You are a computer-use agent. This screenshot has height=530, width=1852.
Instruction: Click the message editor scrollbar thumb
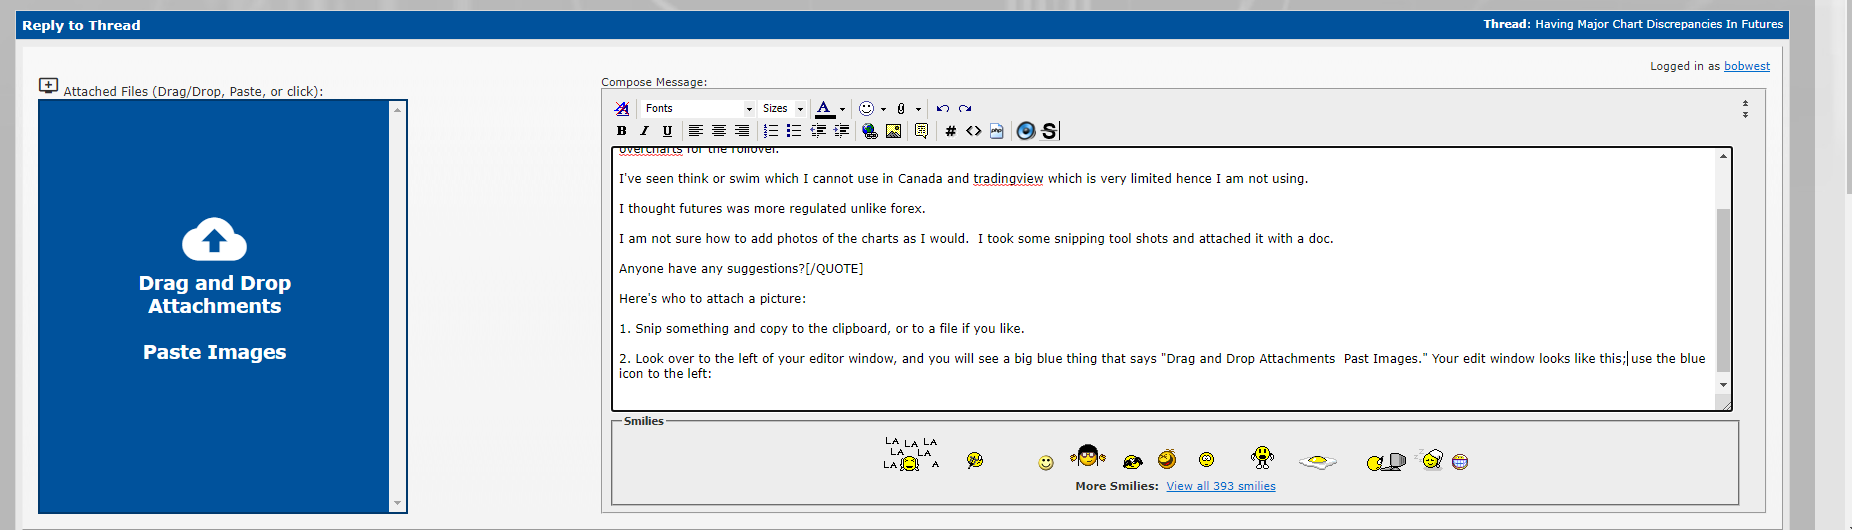point(1723,290)
